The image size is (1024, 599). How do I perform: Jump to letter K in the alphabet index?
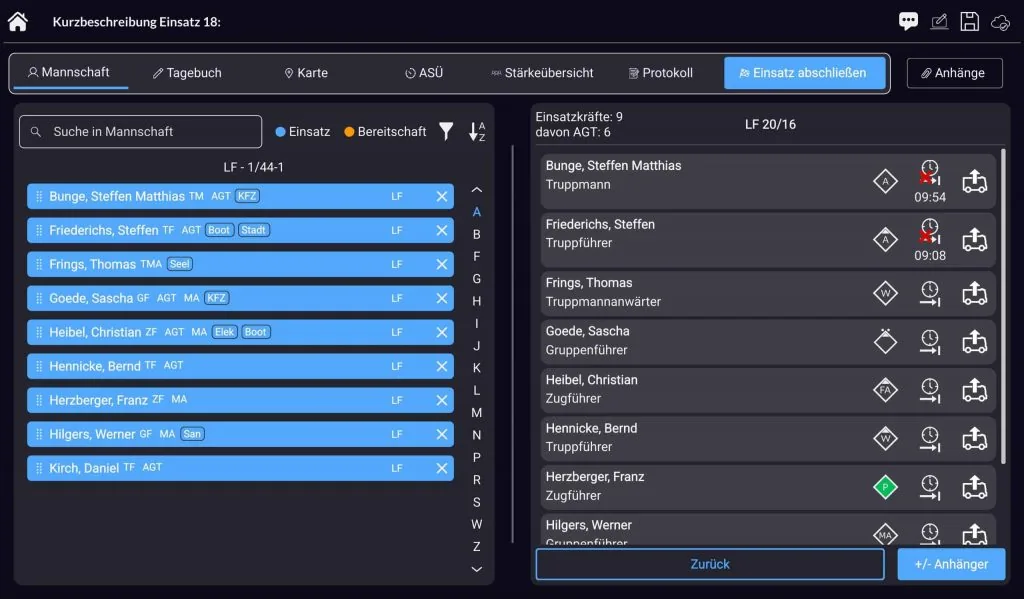click(x=477, y=368)
